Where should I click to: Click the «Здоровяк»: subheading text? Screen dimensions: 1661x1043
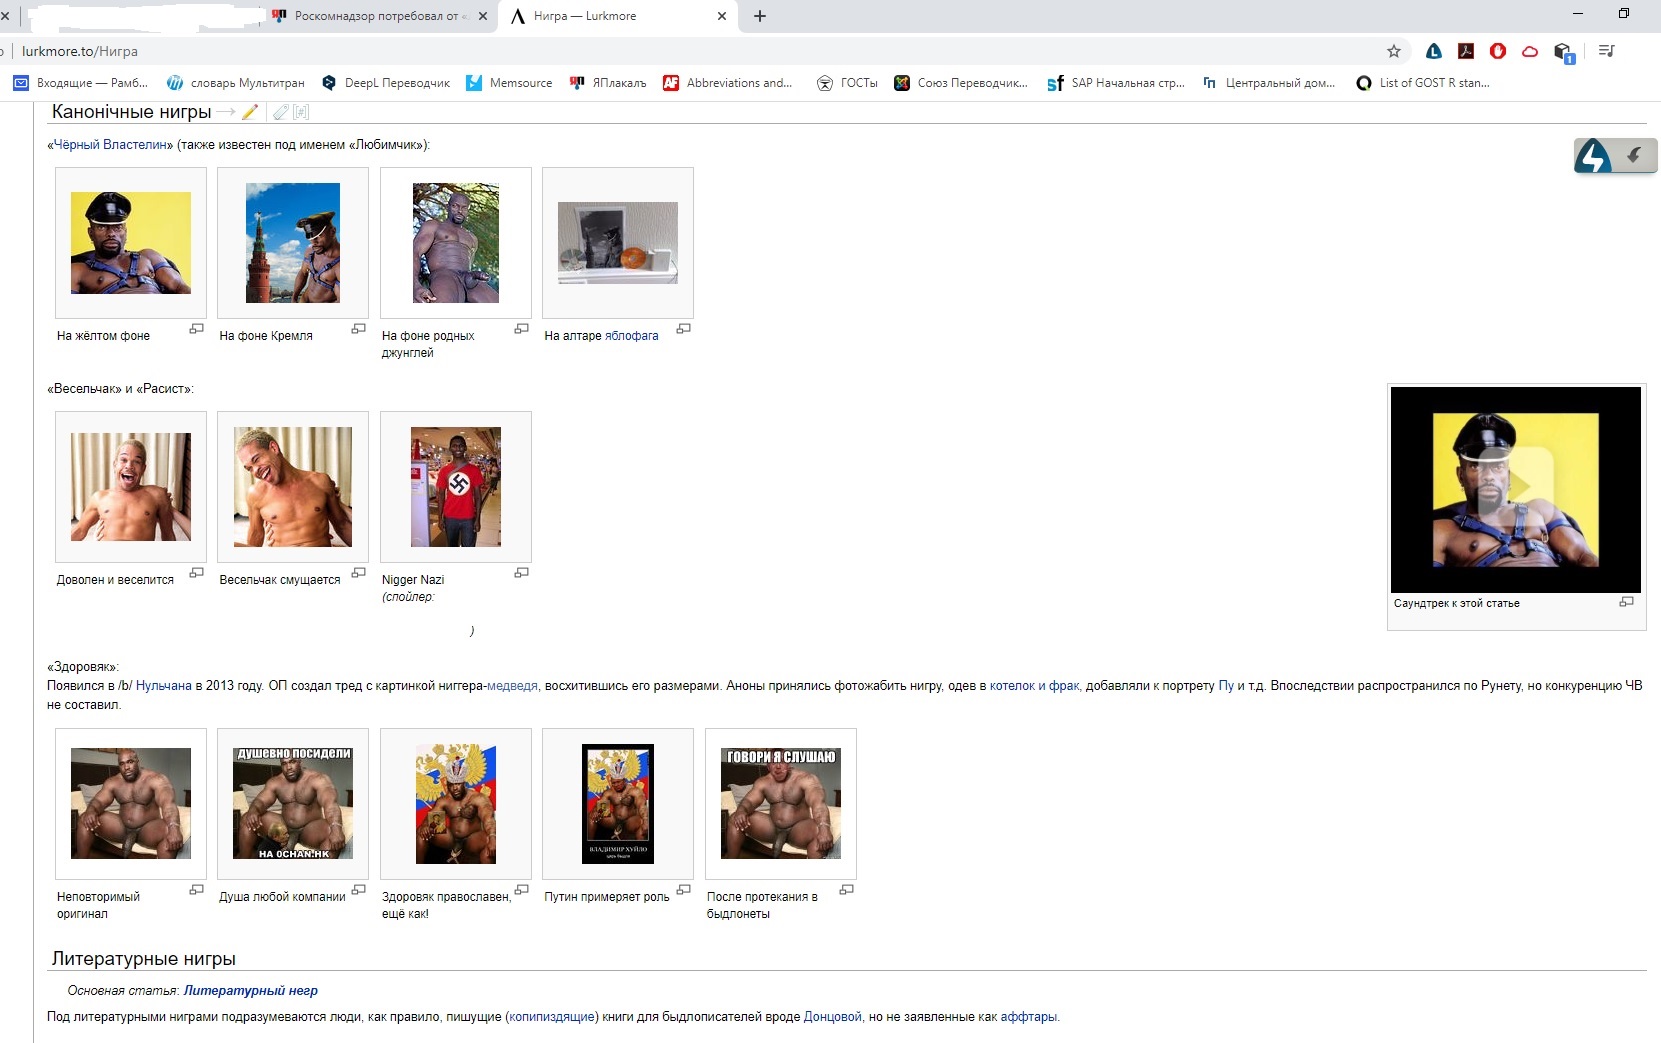tap(83, 667)
